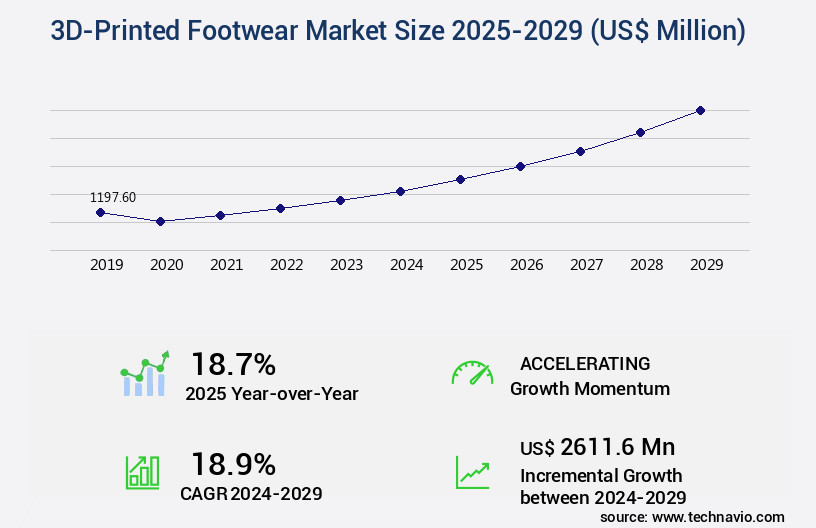Click the line graph icon beside Incremental Growth
The image size is (816, 528).
(472, 472)
